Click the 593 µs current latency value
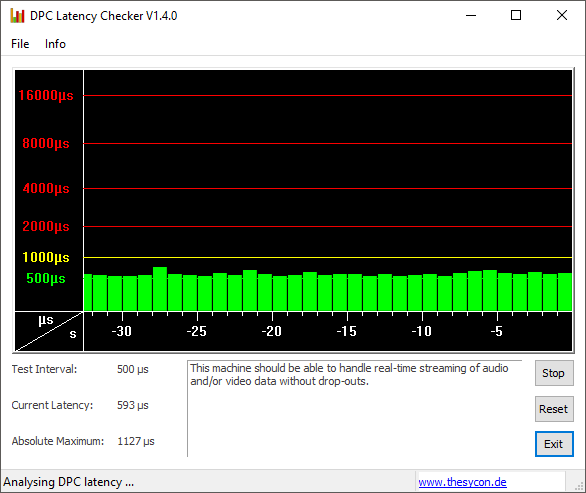Image resolution: width=586 pixels, height=493 pixels. pyautogui.click(x=133, y=405)
